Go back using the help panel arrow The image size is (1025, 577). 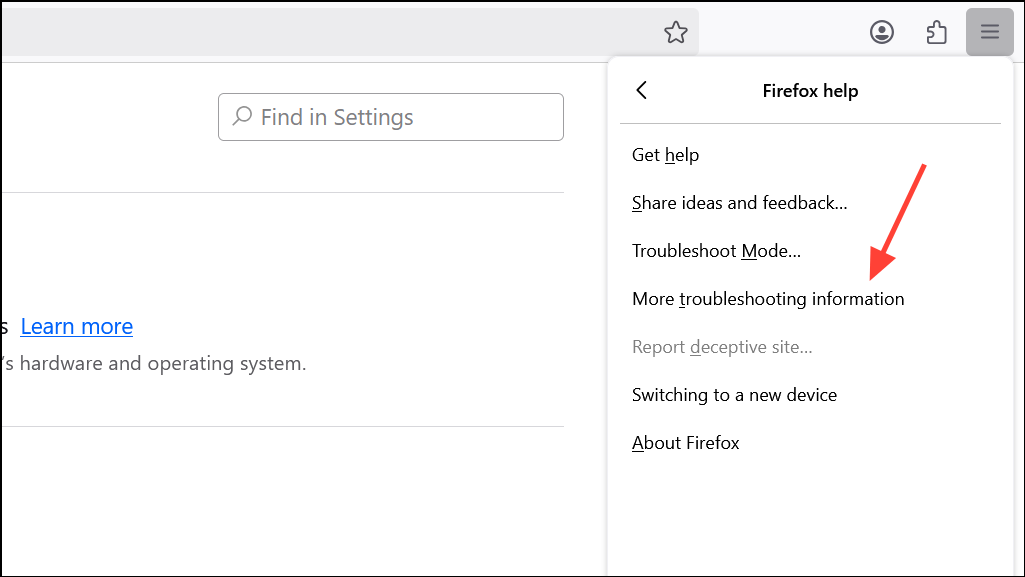pyautogui.click(x=642, y=90)
